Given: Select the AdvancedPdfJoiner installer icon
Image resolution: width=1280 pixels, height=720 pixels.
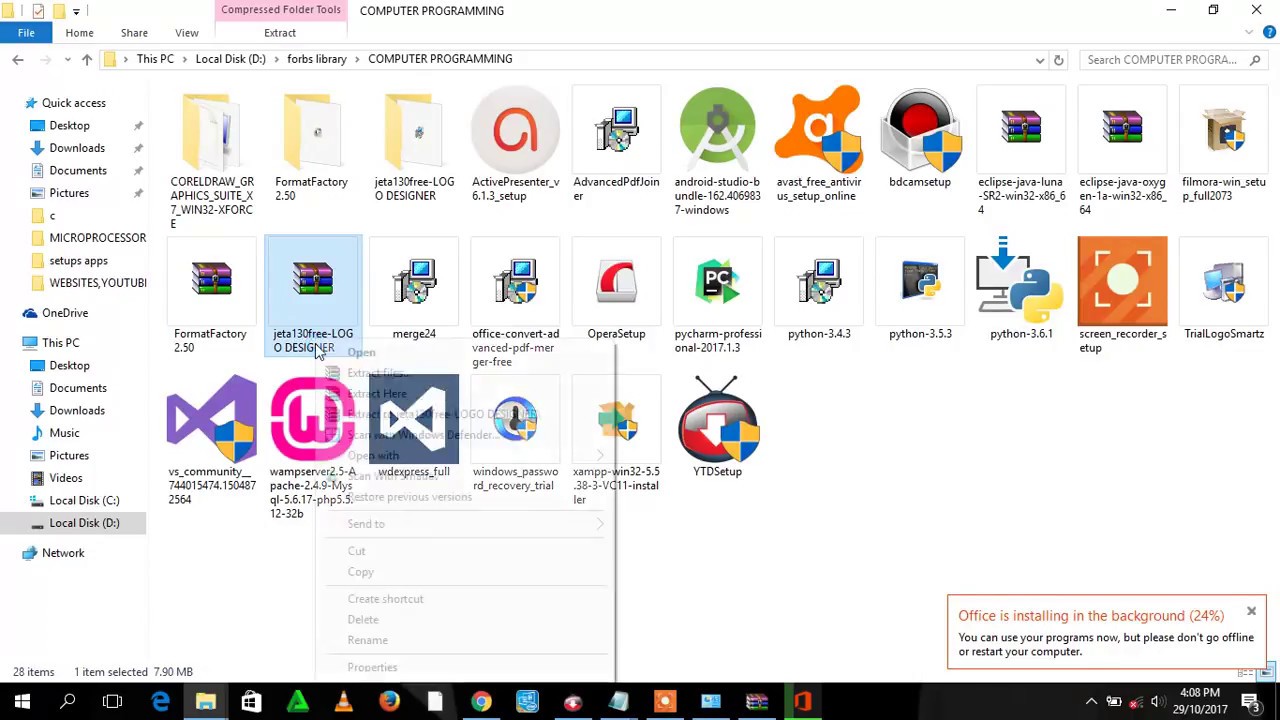Looking at the screenshot, I should coord(616,130).
